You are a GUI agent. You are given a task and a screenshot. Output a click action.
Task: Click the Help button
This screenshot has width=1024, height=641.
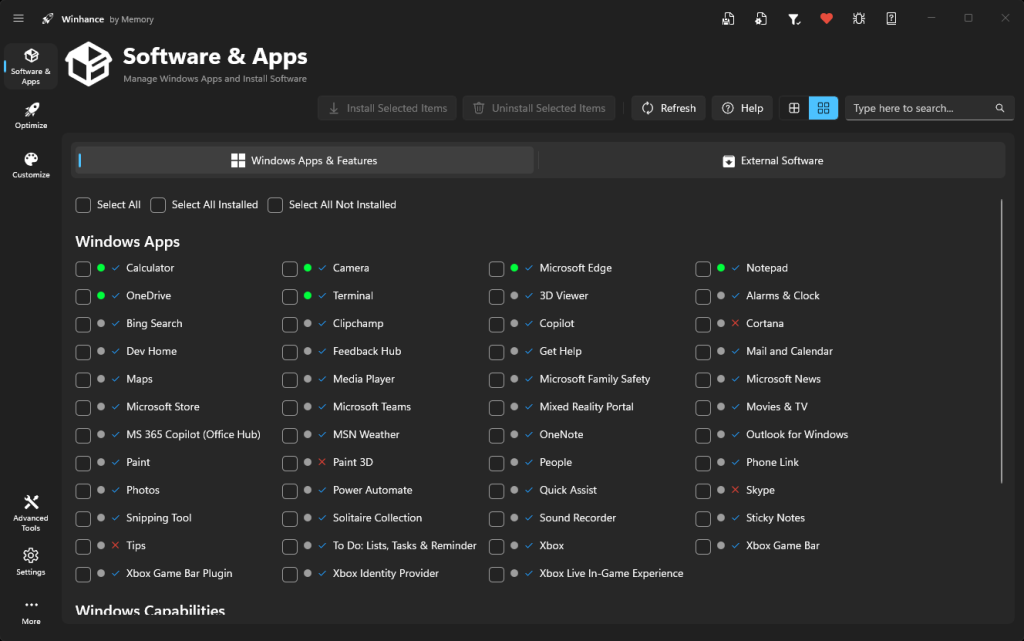pyautogui.click(x=741, y=107)
